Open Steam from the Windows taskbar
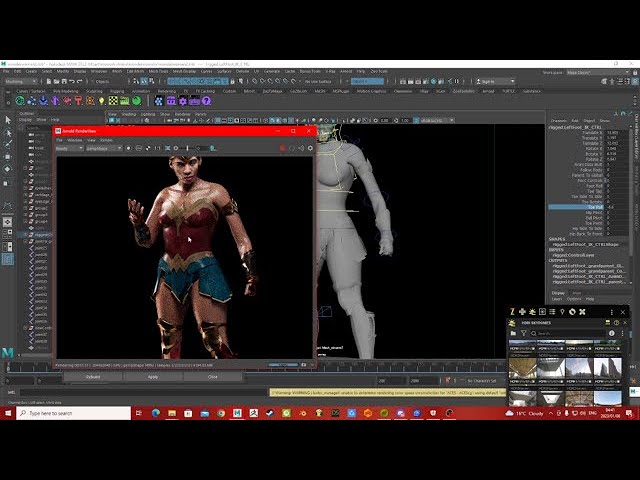Image resolution: width=640 pixels, height=480 pixels. point(270,413)
